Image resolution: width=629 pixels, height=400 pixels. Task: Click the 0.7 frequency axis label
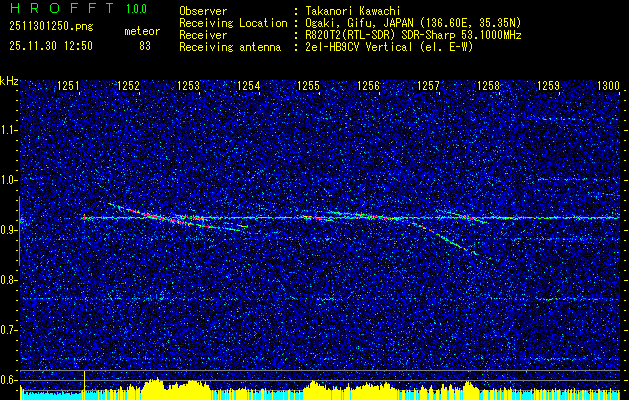pos(9,330)
